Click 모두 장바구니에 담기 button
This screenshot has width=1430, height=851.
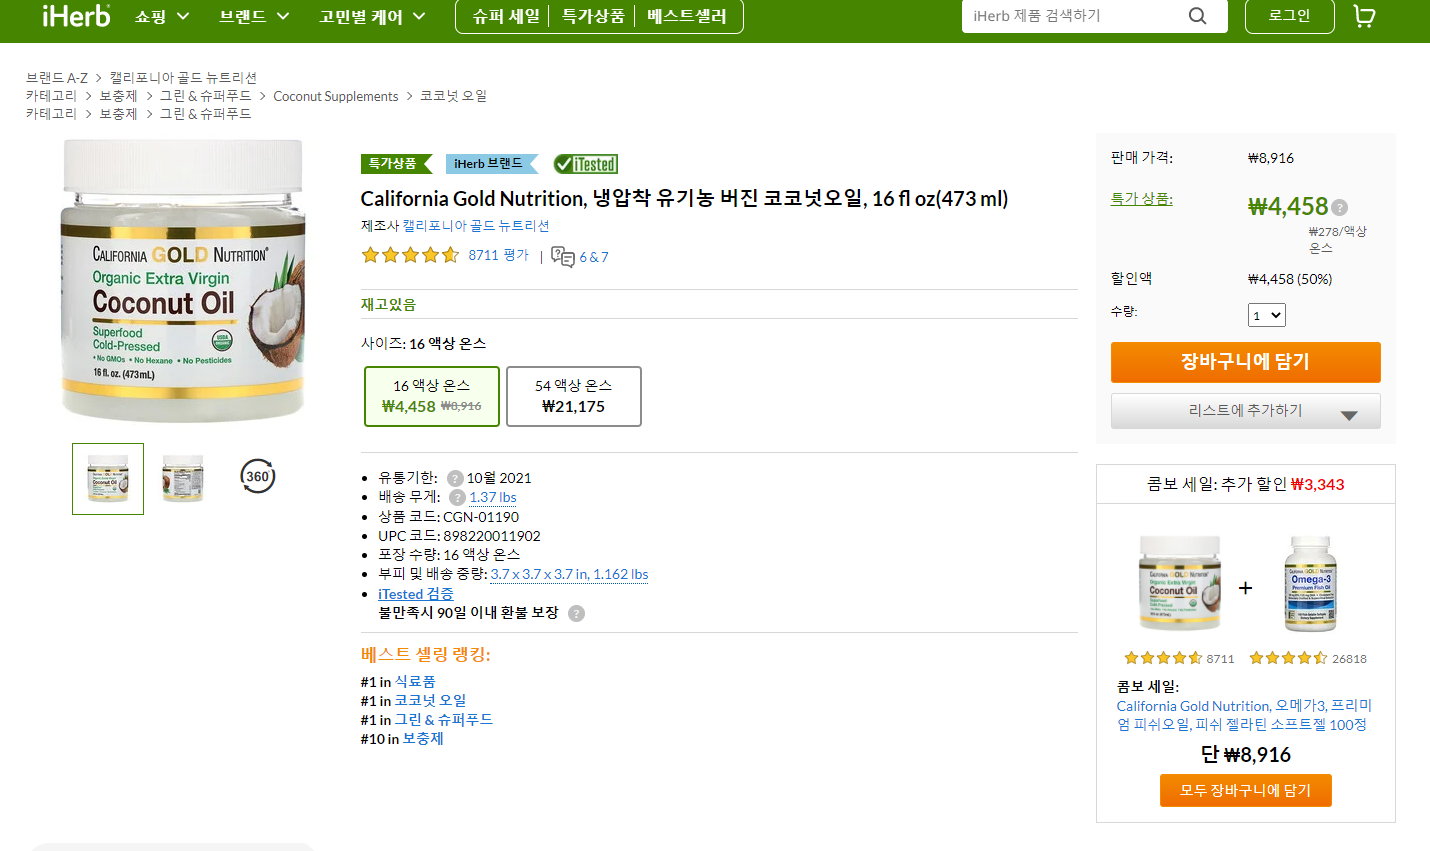tap(1246, 790)
